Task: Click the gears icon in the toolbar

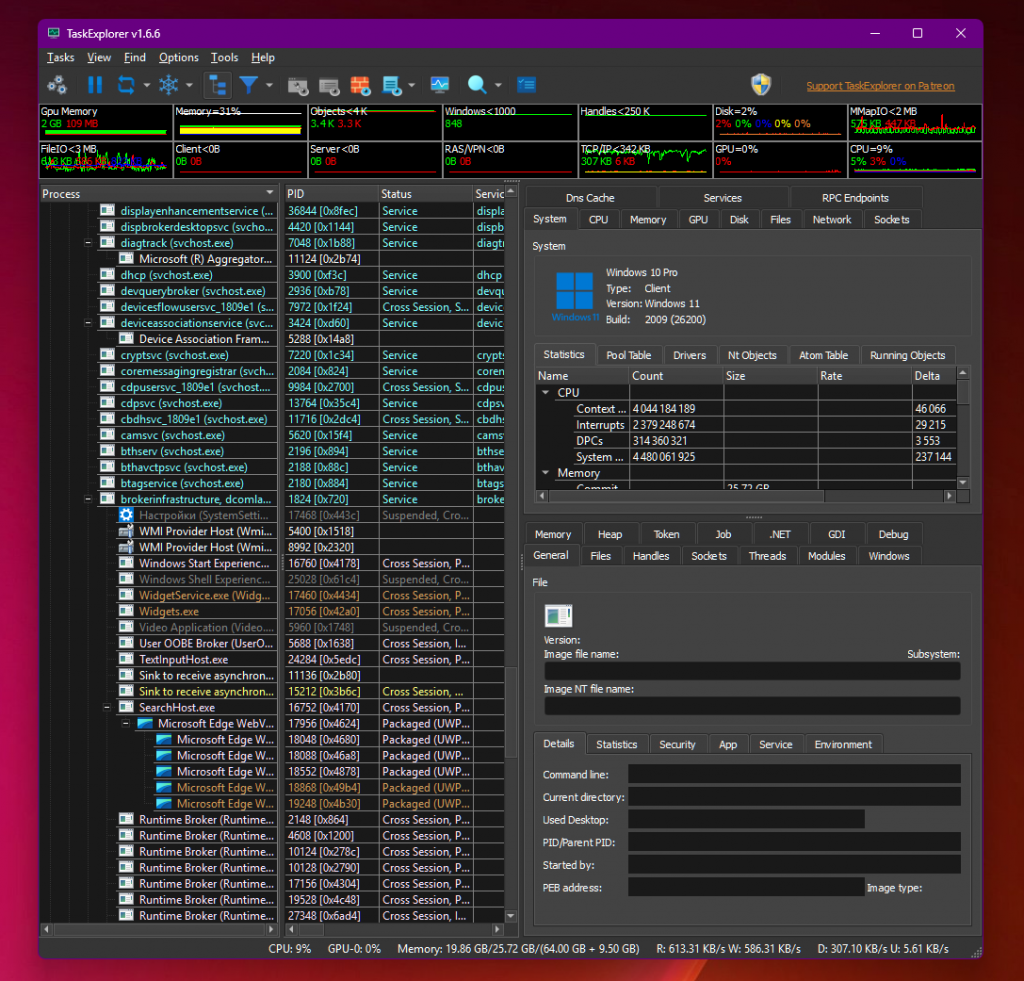Action: (x=57, y=85)
